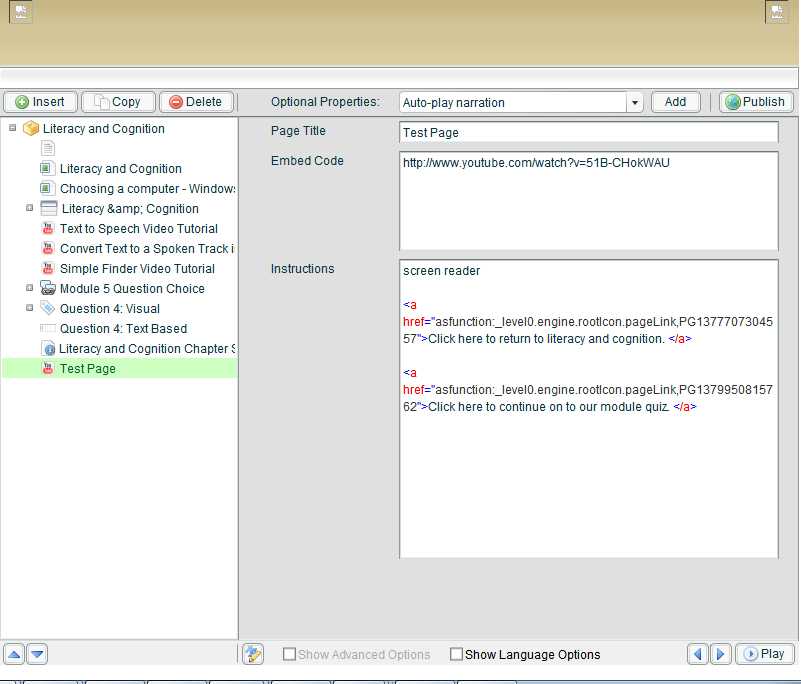The width and height of the screenshot is (801, 684).
Task: Click the Literacy &amp; Cognition table icon
Action: tap(49, 208)
